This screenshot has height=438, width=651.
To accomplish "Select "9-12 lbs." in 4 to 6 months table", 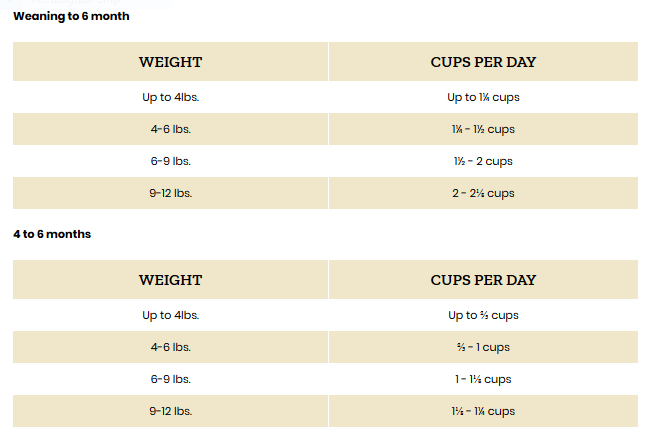I will point(170,411).
